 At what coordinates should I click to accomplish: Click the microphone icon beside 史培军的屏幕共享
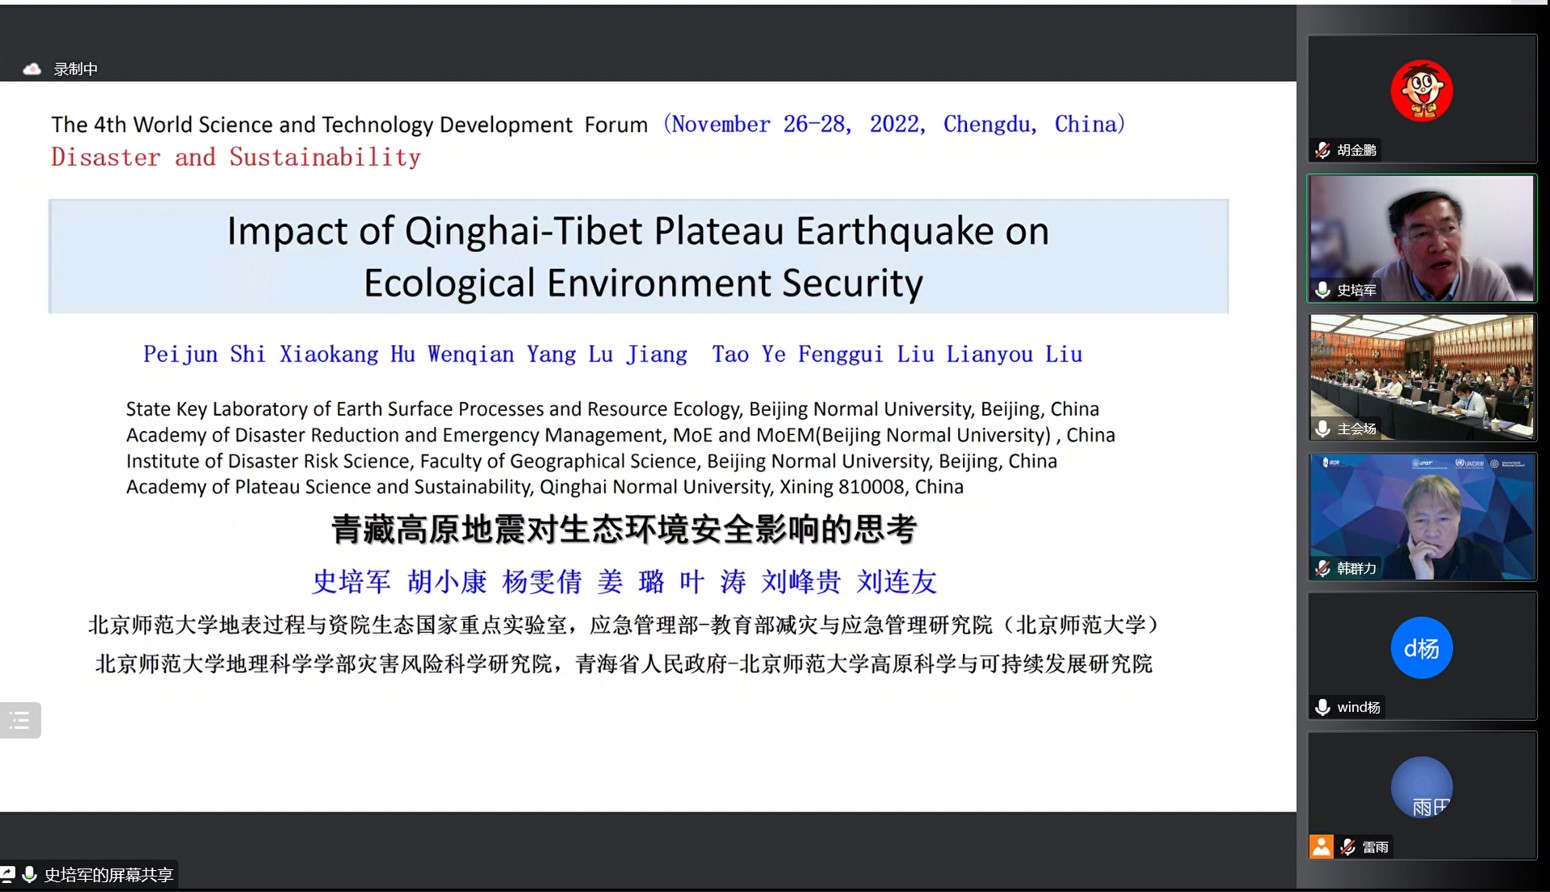click(30, 874)
